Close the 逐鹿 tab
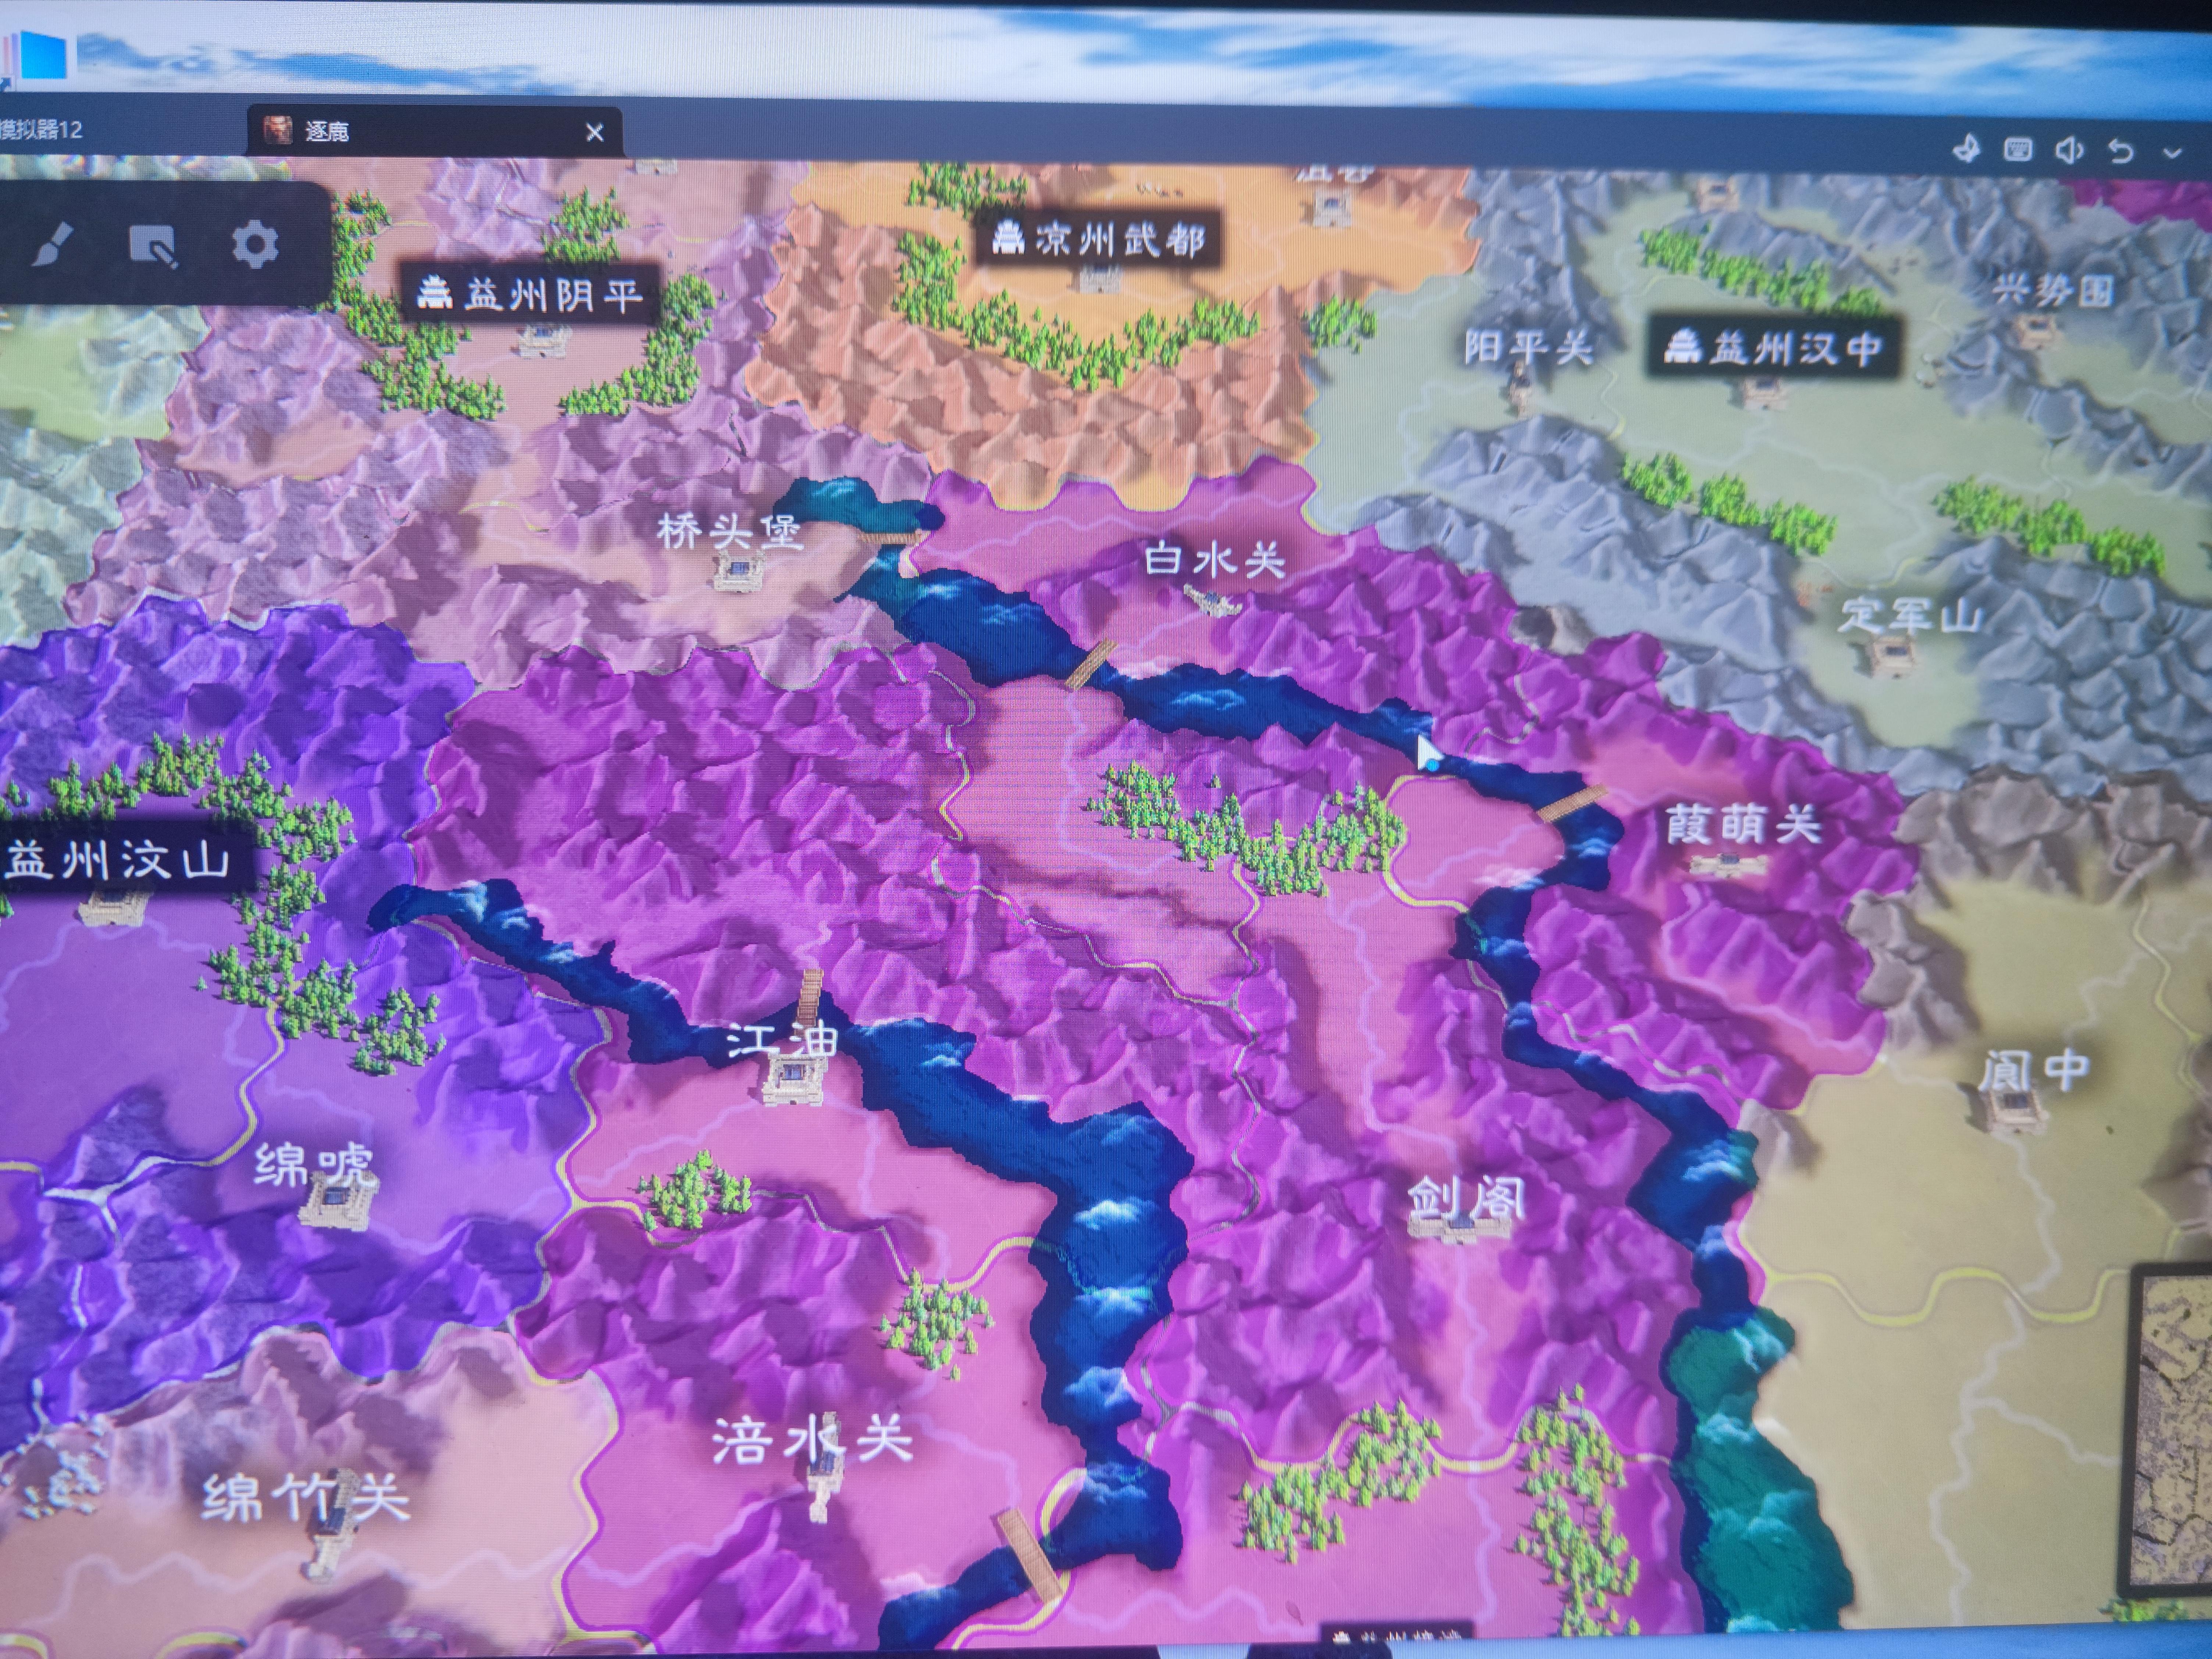 pos(595,132)
